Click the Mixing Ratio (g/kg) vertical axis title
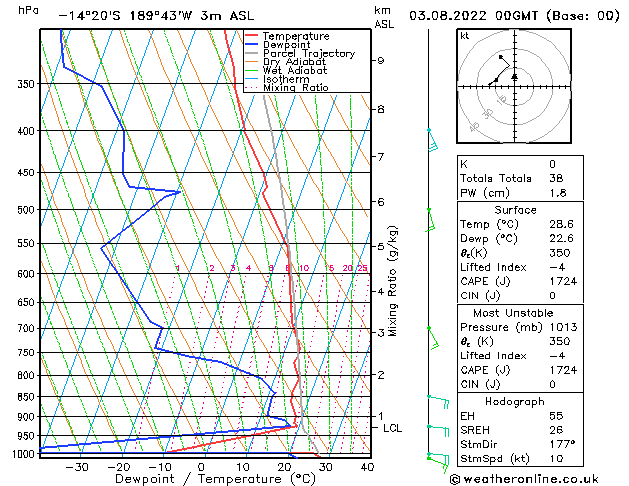 tap(393, 281)
